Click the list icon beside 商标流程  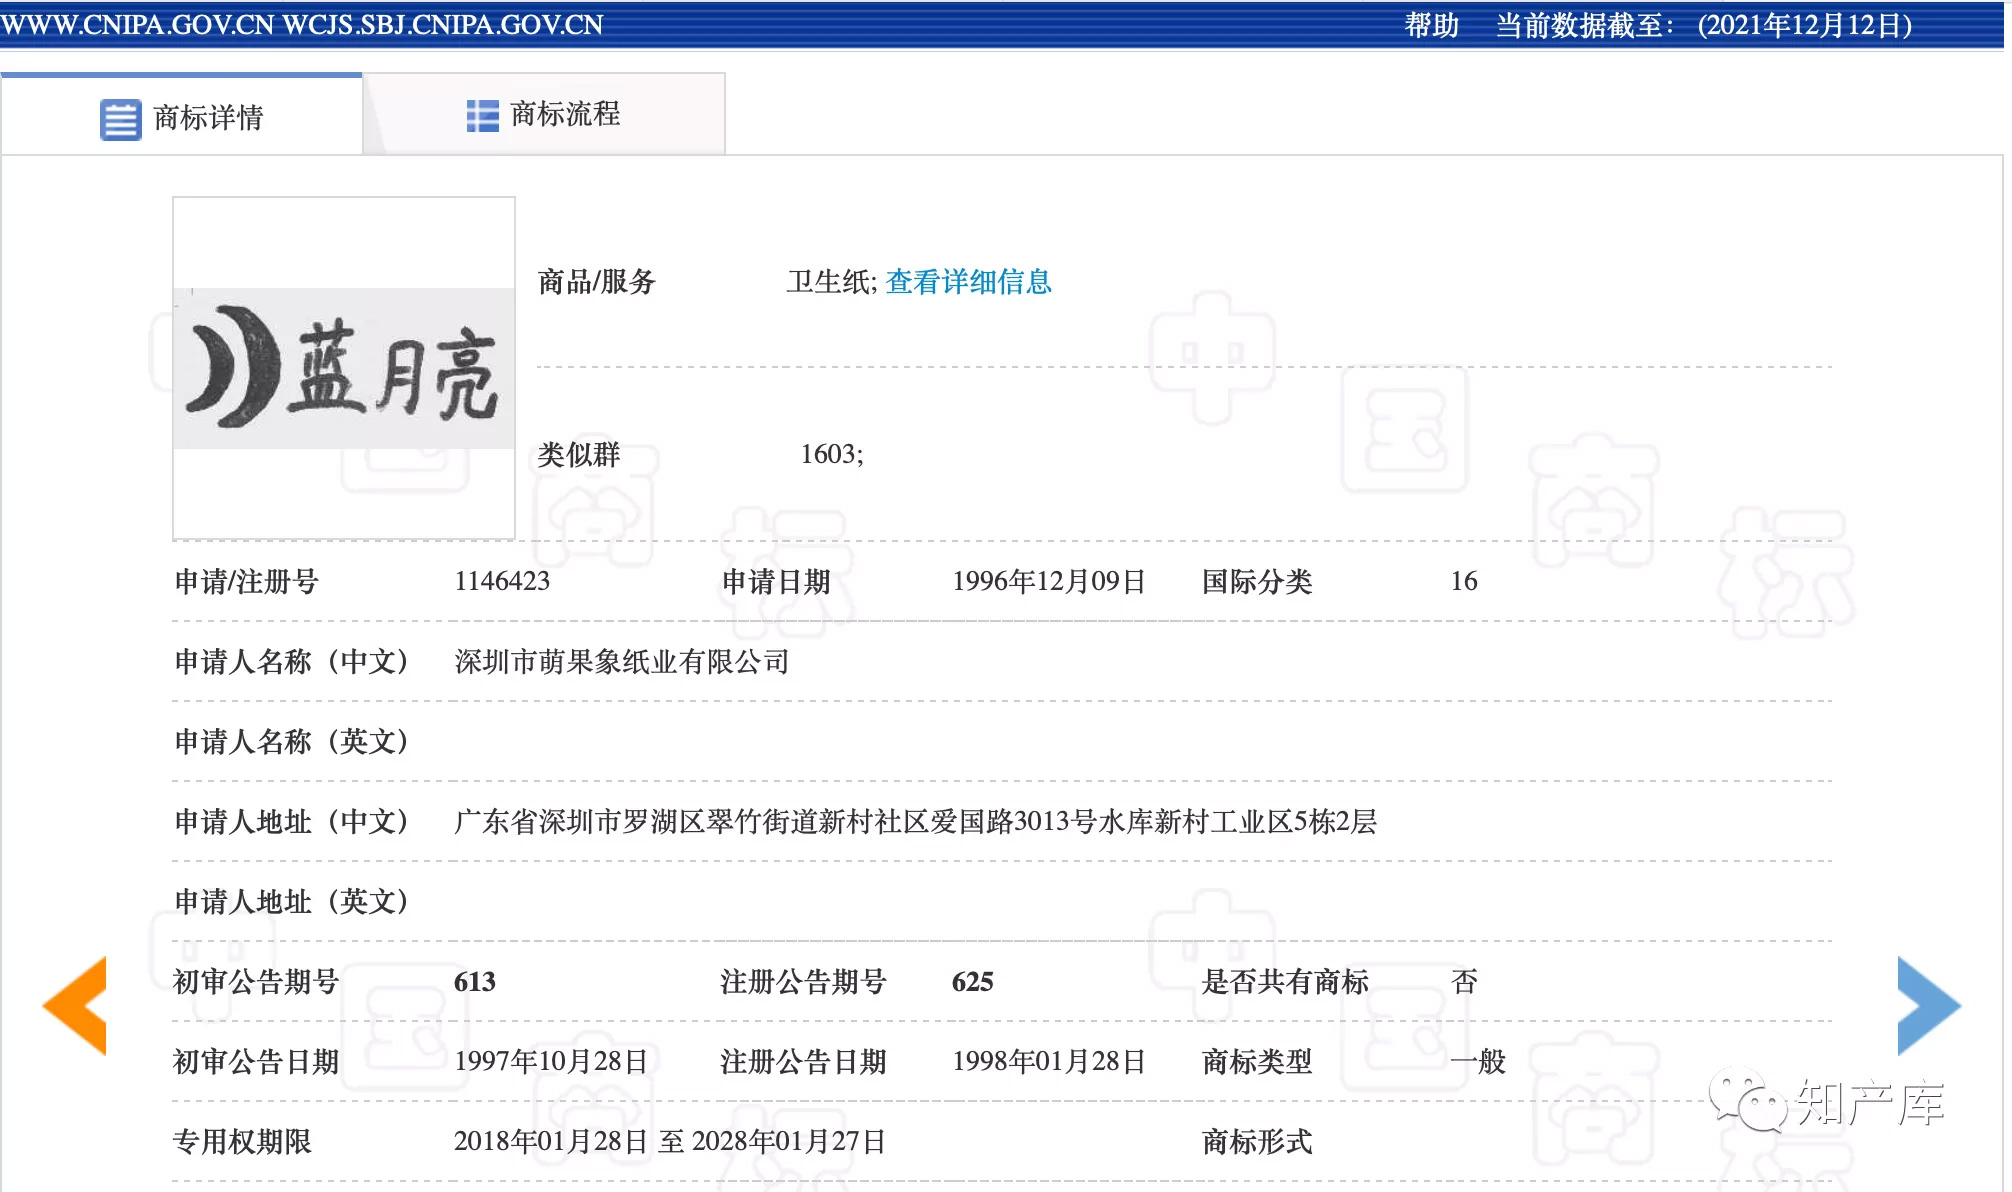tap(482, 115)
